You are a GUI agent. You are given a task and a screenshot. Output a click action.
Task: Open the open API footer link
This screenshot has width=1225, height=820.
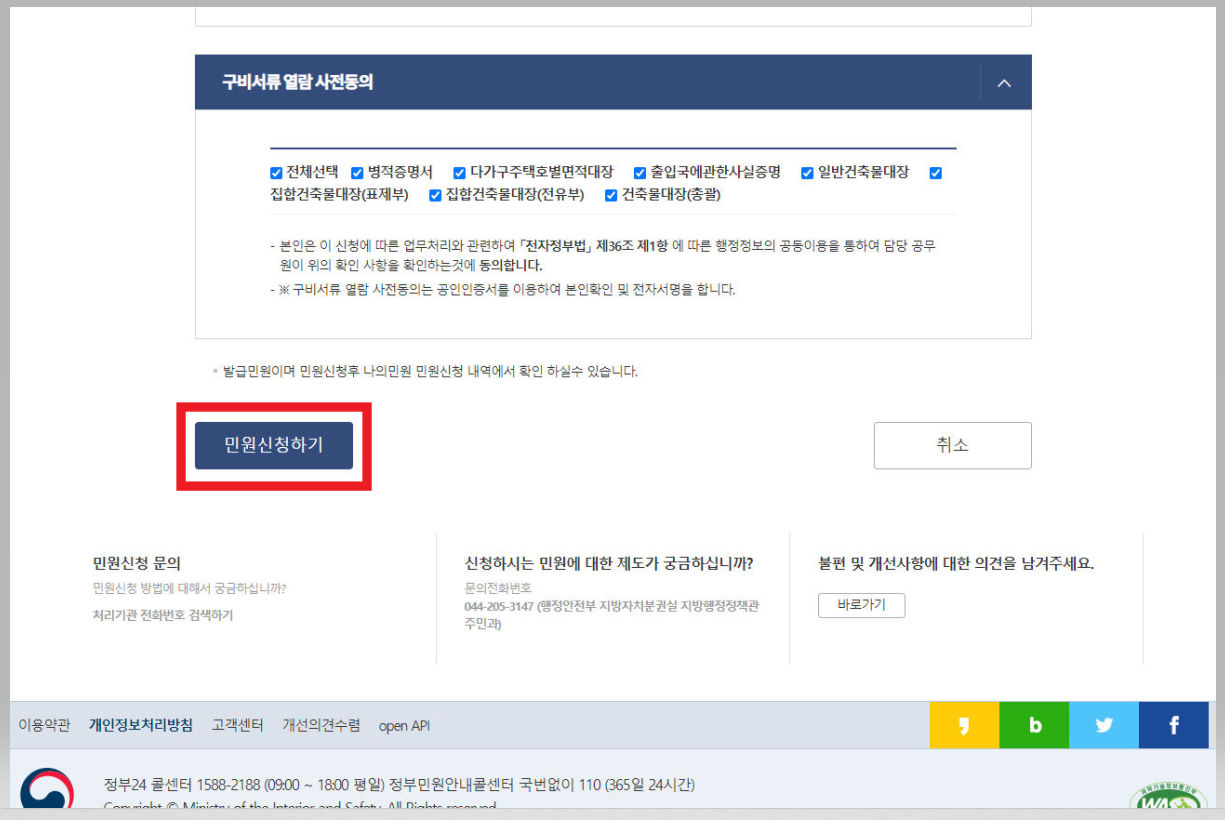(404, 726)
